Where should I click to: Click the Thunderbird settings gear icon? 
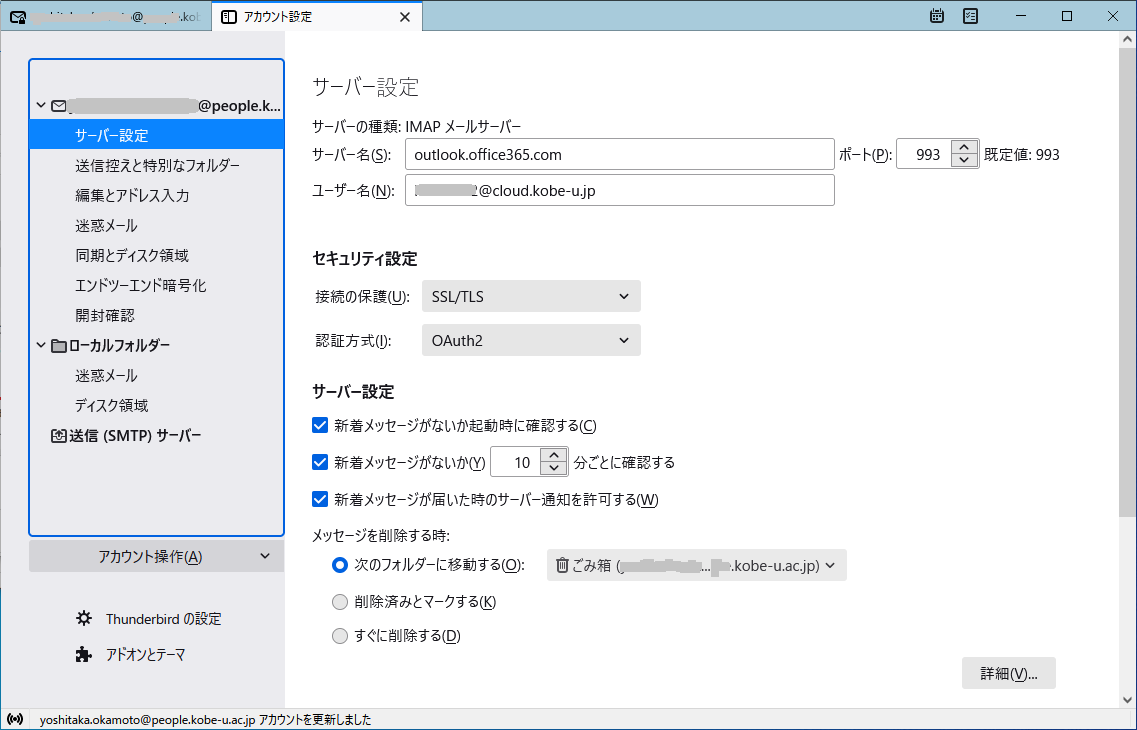tap(84, 618)
